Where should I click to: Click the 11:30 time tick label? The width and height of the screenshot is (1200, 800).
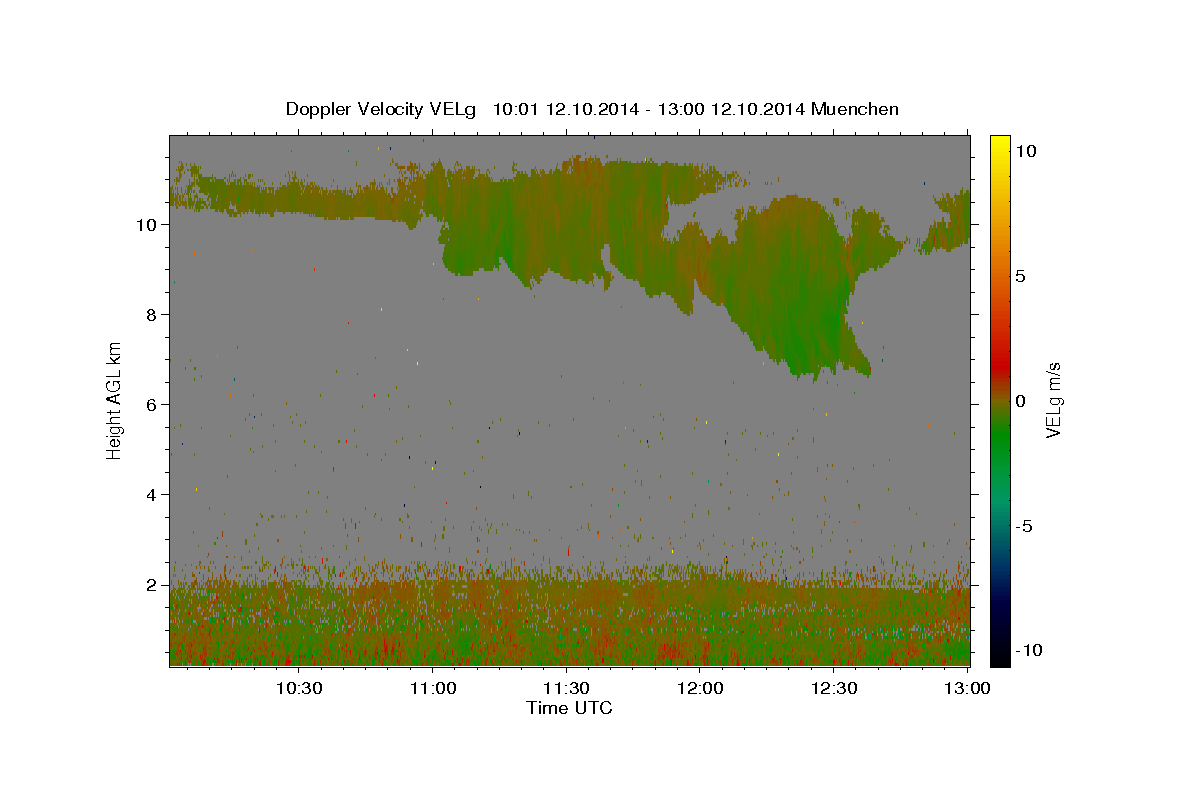click(566, 689)
